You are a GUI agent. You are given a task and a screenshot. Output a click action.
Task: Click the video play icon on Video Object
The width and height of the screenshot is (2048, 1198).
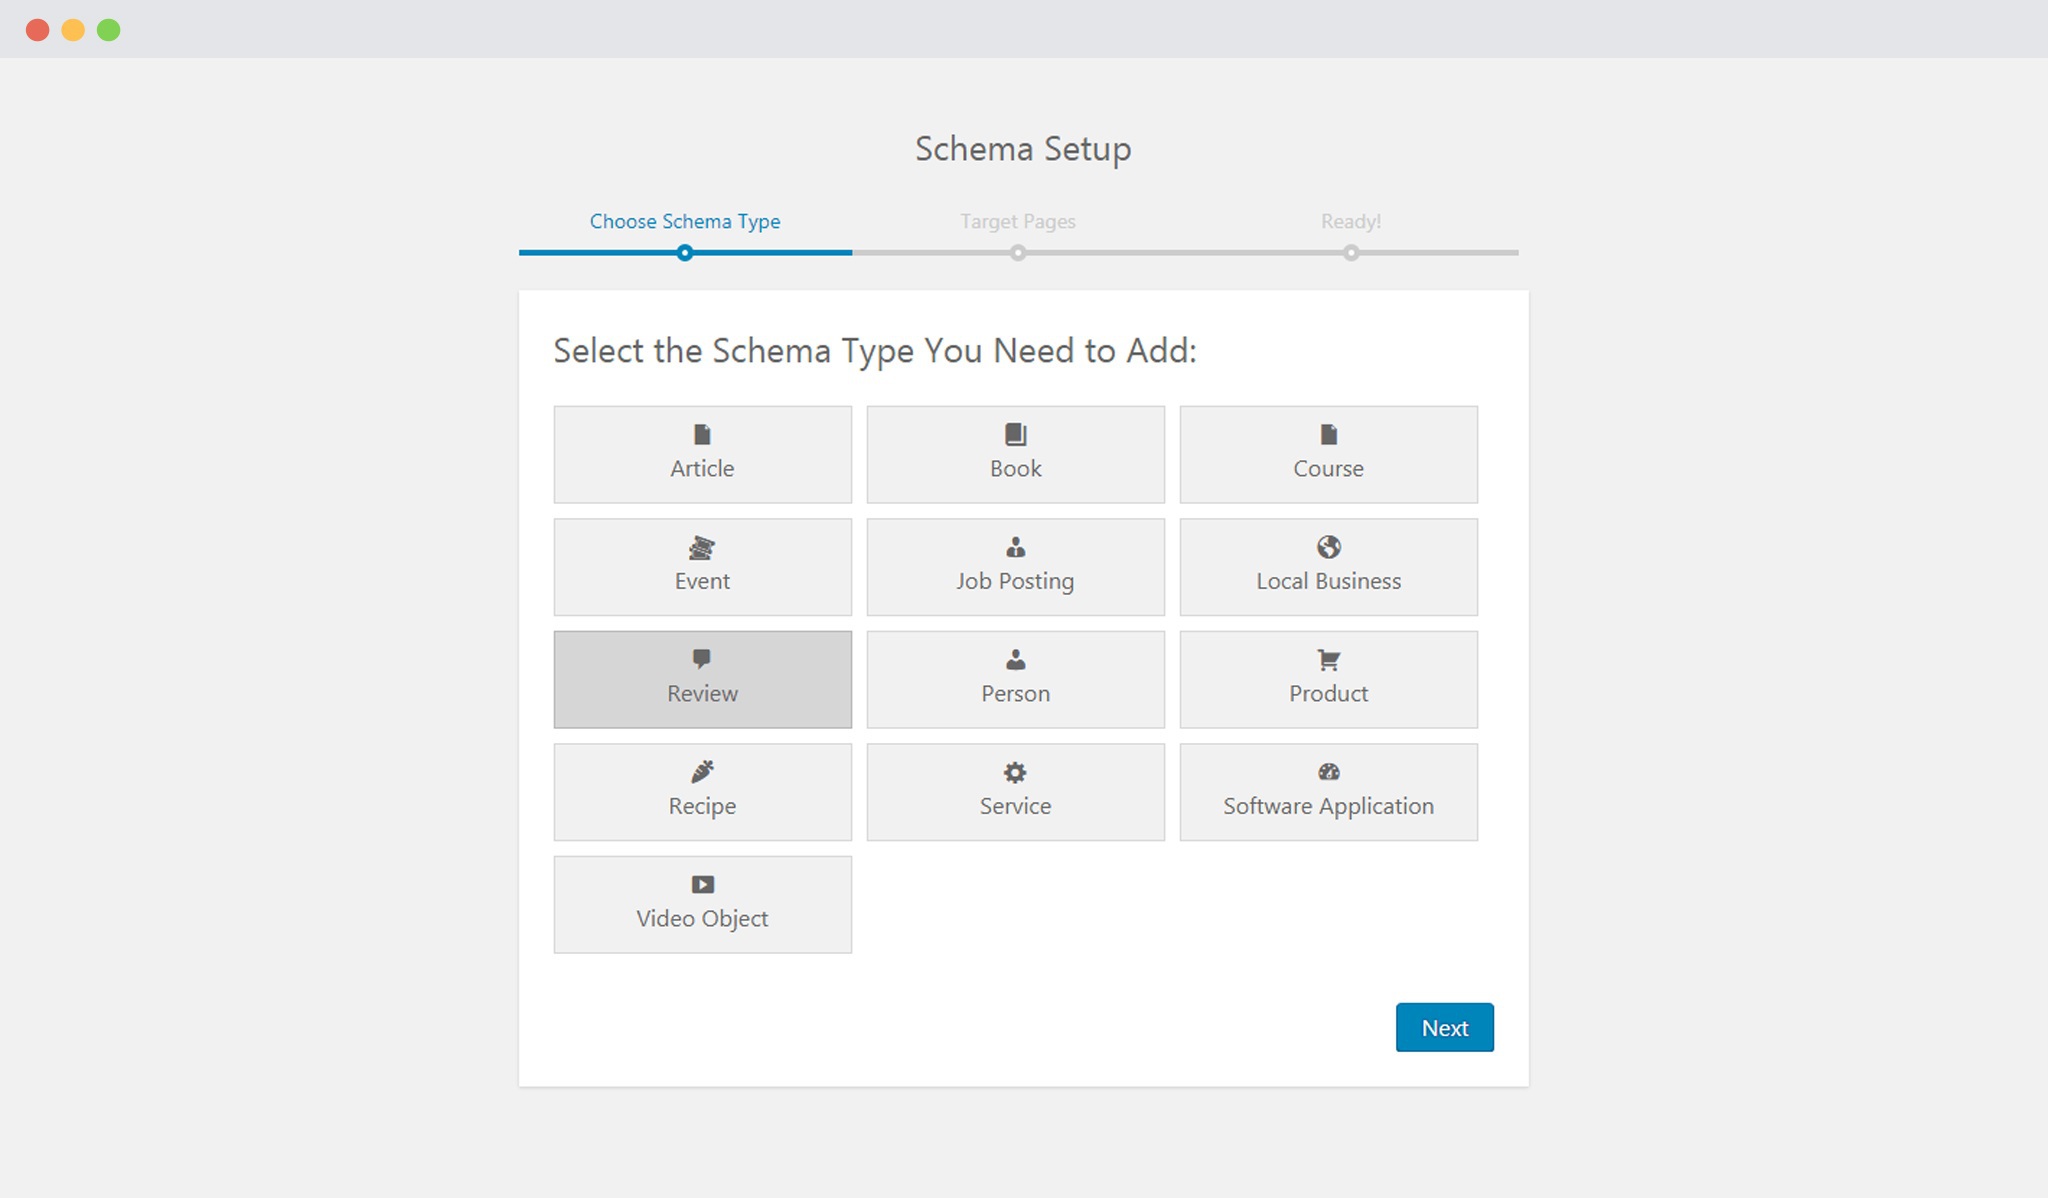(x=701, y=884)
